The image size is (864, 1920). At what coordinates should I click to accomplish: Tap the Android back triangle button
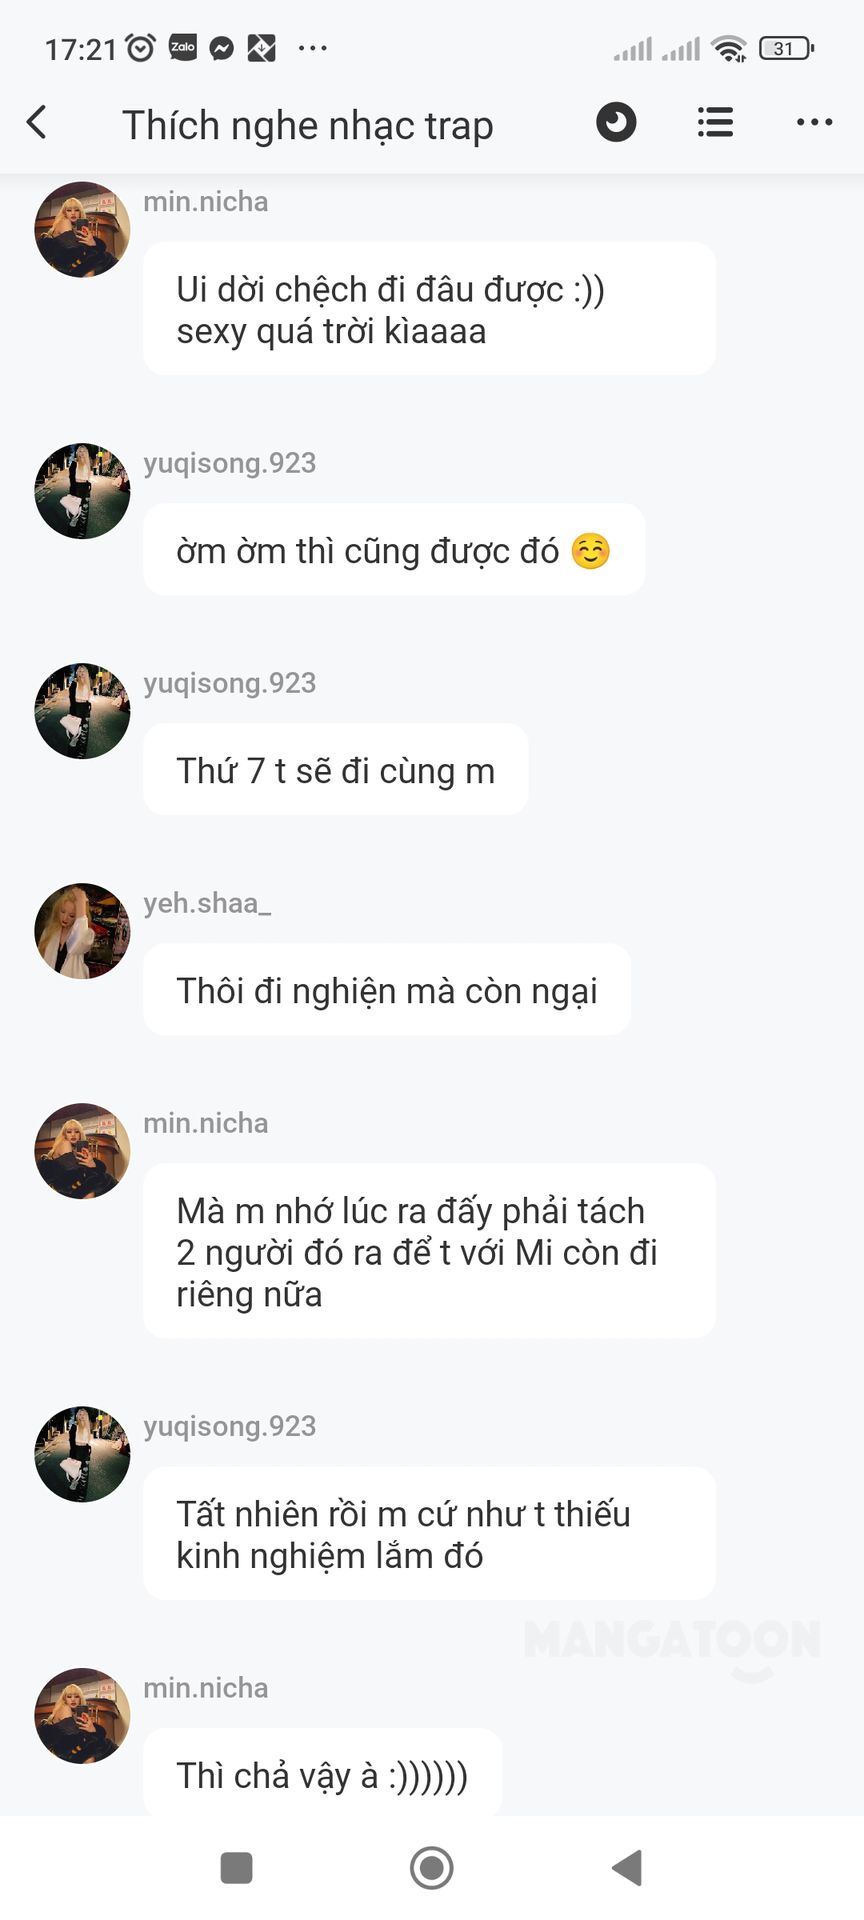click(x=627, y=1867)
